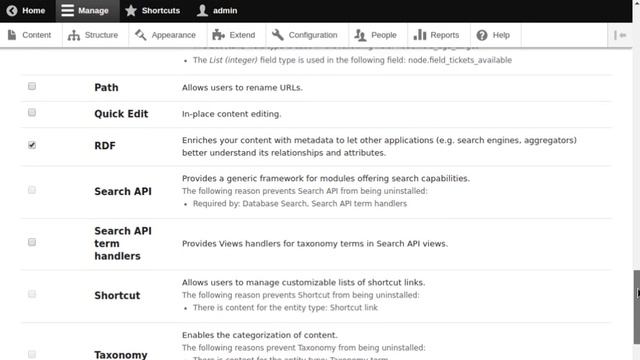Open the Configuration admin page

[307, 35]
